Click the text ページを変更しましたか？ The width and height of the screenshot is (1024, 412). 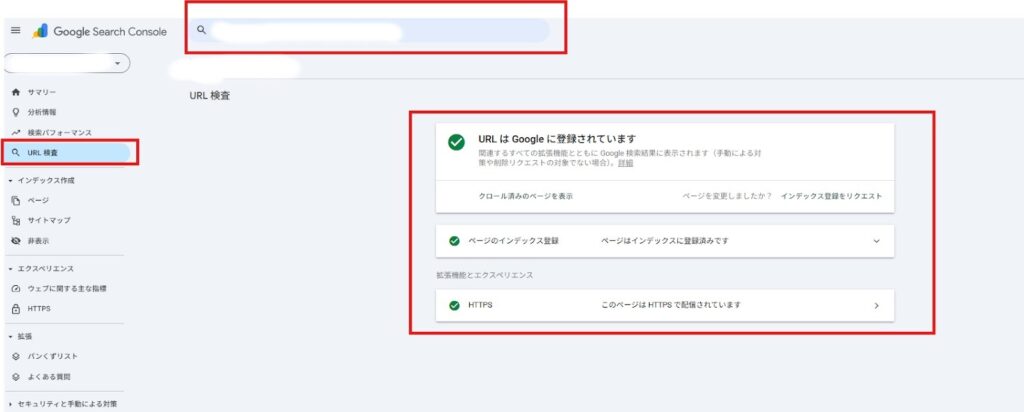click(727, 196)
